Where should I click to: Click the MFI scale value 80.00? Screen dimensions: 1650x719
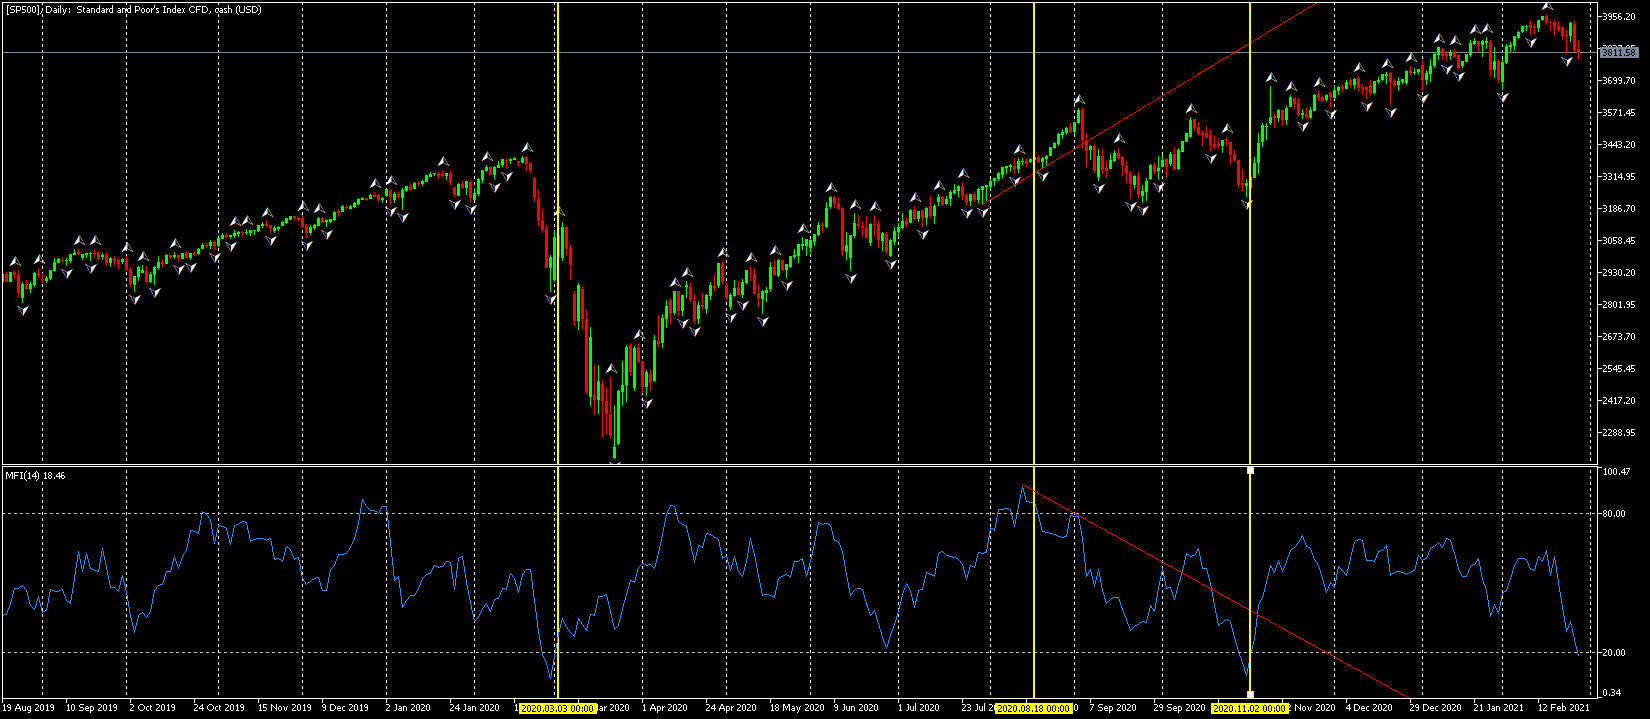tap(1613, 514)
